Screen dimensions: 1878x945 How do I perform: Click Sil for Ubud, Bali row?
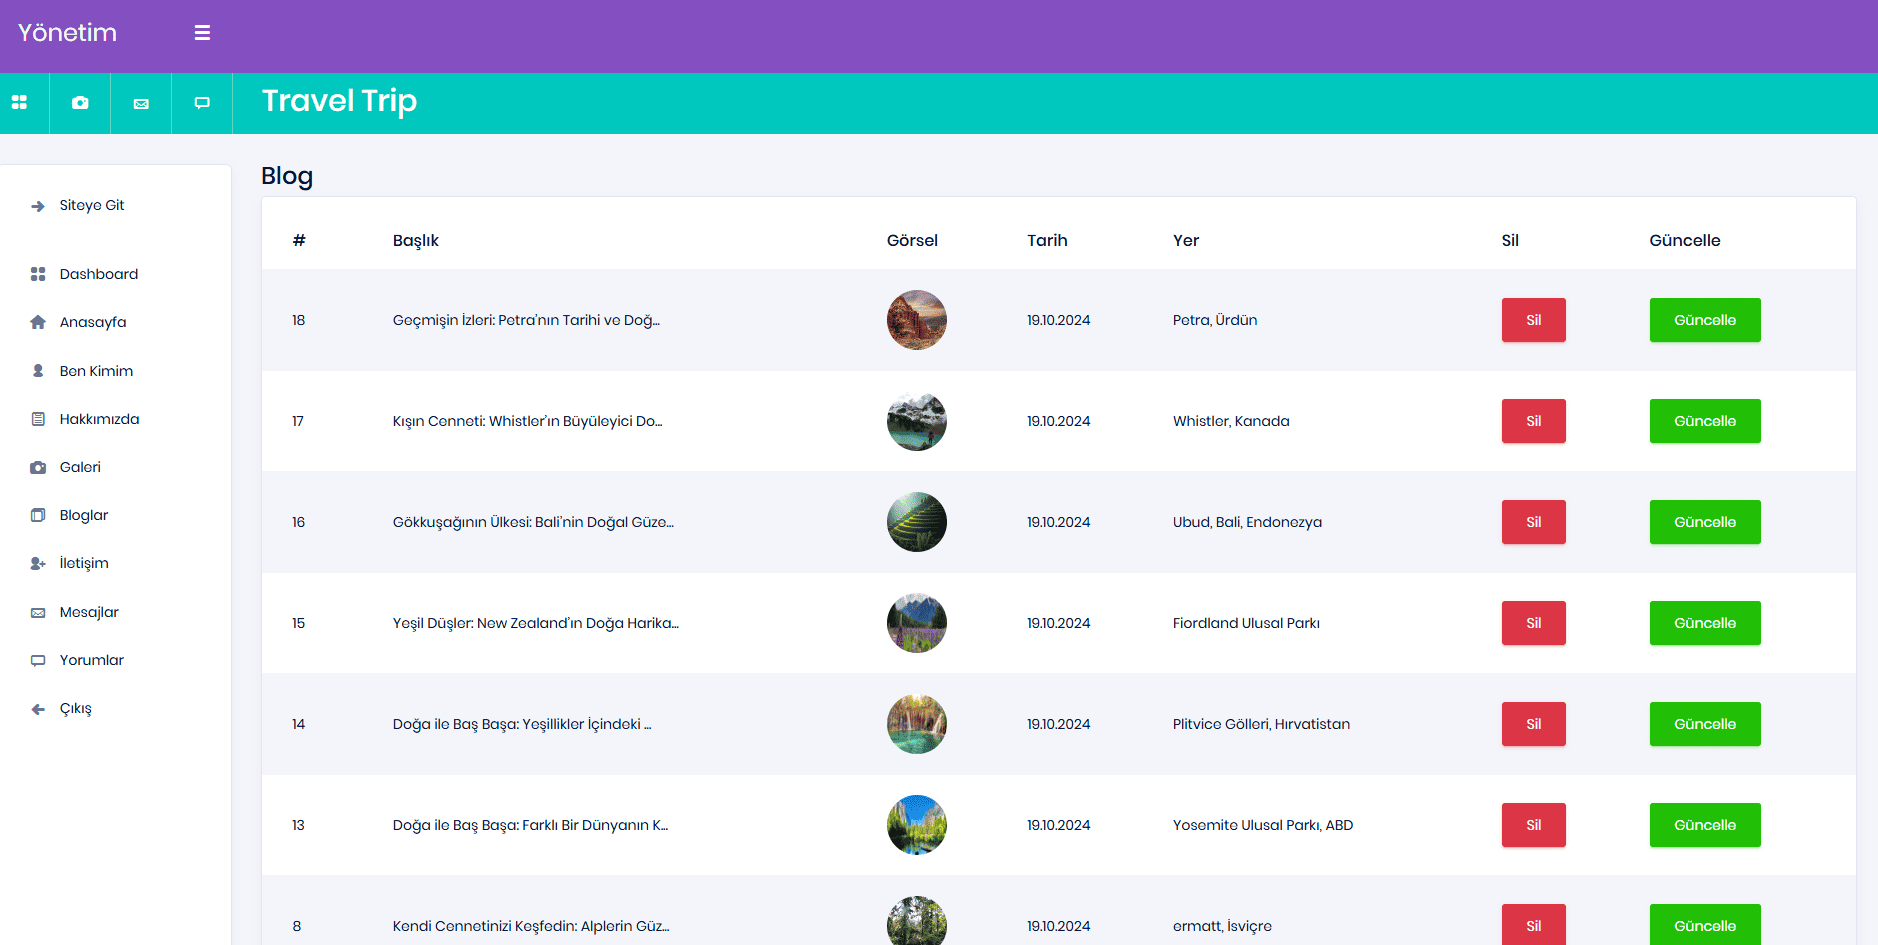click(1533, 522)
